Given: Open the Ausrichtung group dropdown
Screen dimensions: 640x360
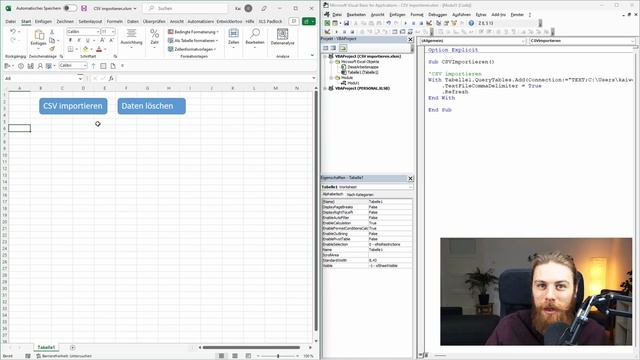Looking at the screenshot, I should click(x=131, y=38).
